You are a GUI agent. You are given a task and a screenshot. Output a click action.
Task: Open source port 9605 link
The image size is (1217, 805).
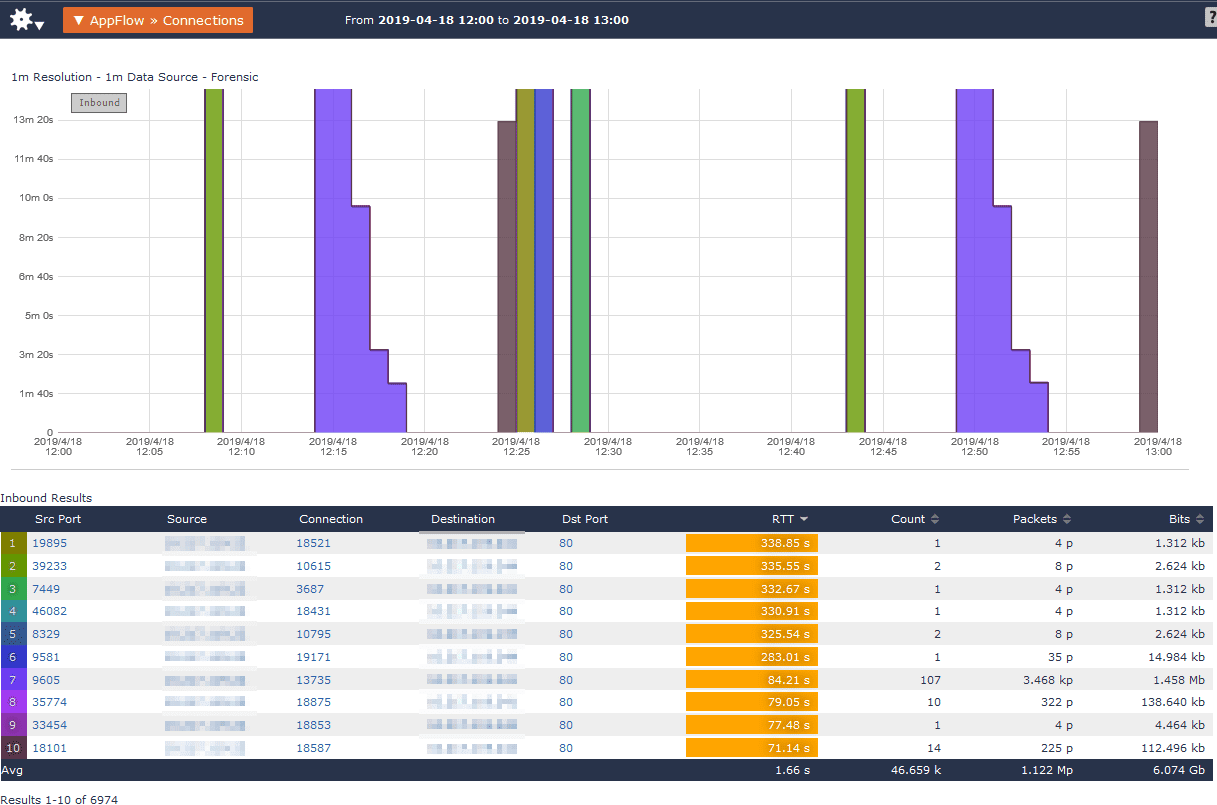tap(46, 680)
